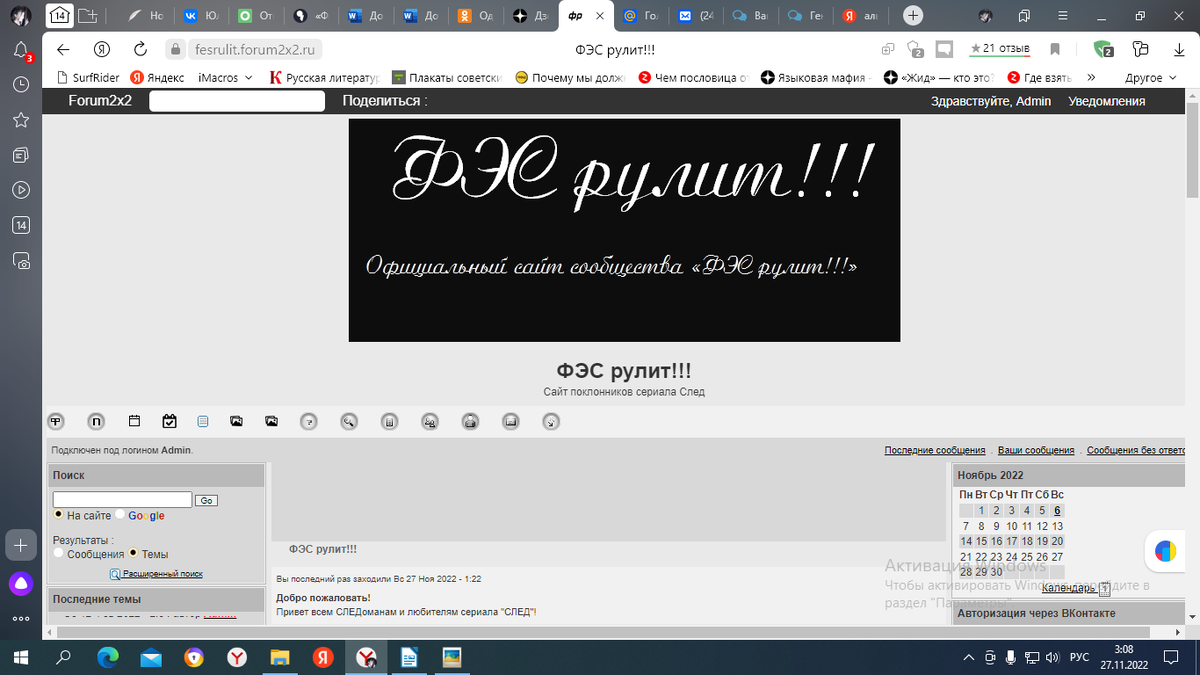Click the logout arrow round icon
This screenshot has height=675, width=1200.
pos(551,421)
